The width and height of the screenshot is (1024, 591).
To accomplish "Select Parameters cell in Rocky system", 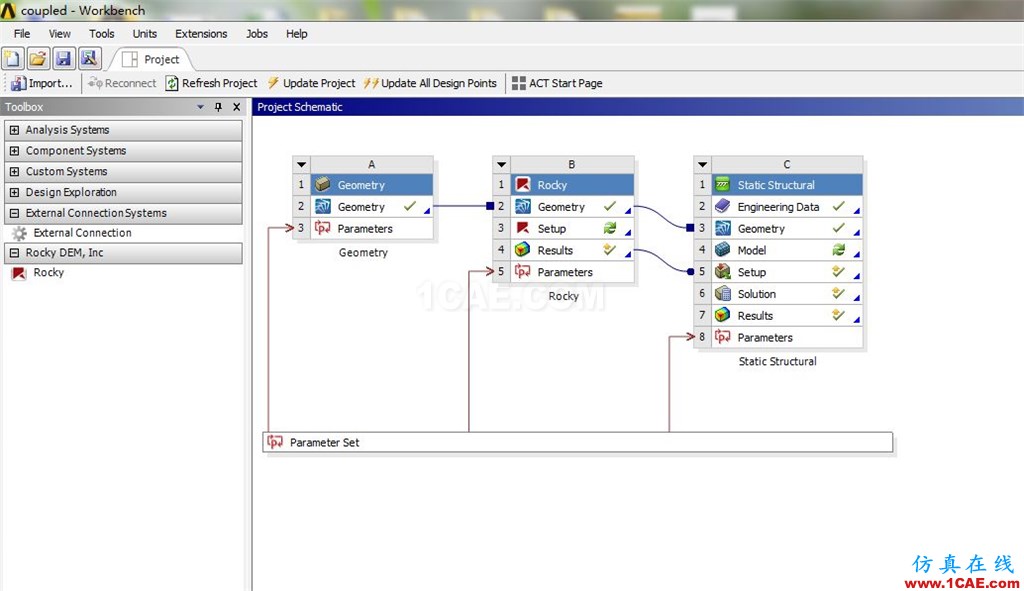I will point(572,272).
